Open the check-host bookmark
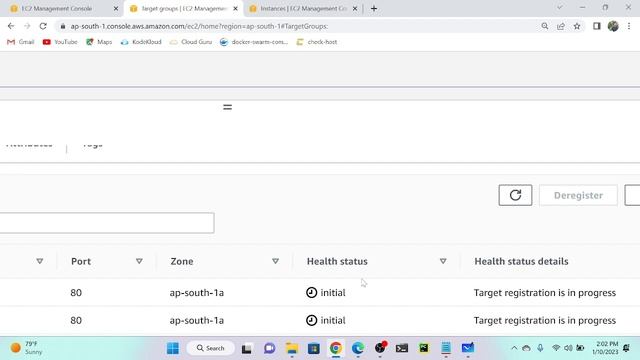The width and height of the screenshot is (640, 360). tap(317, 42)
